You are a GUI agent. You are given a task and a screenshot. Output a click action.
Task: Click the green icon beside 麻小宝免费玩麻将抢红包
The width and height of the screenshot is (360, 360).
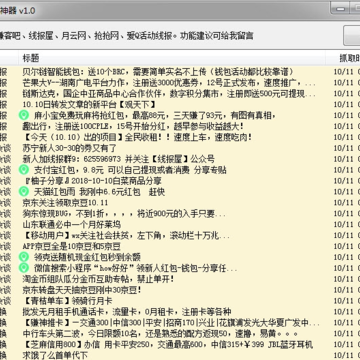(24, 116)
